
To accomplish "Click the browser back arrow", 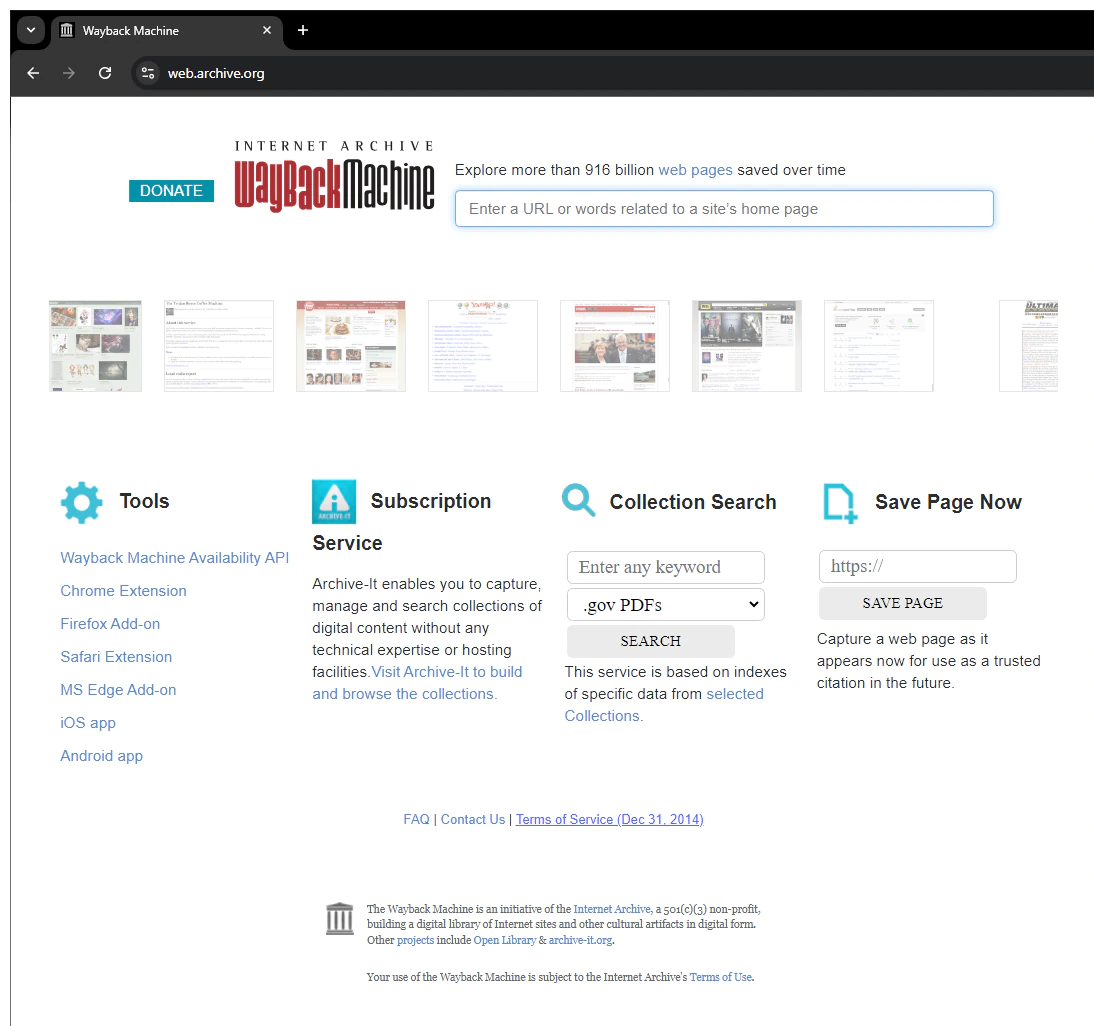I will click(33, 73).
